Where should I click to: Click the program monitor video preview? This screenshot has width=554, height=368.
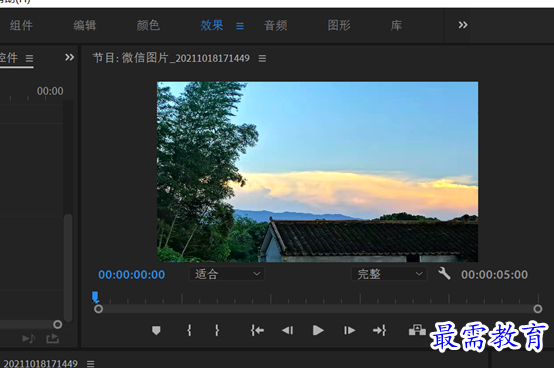click(x=317, y=172)
